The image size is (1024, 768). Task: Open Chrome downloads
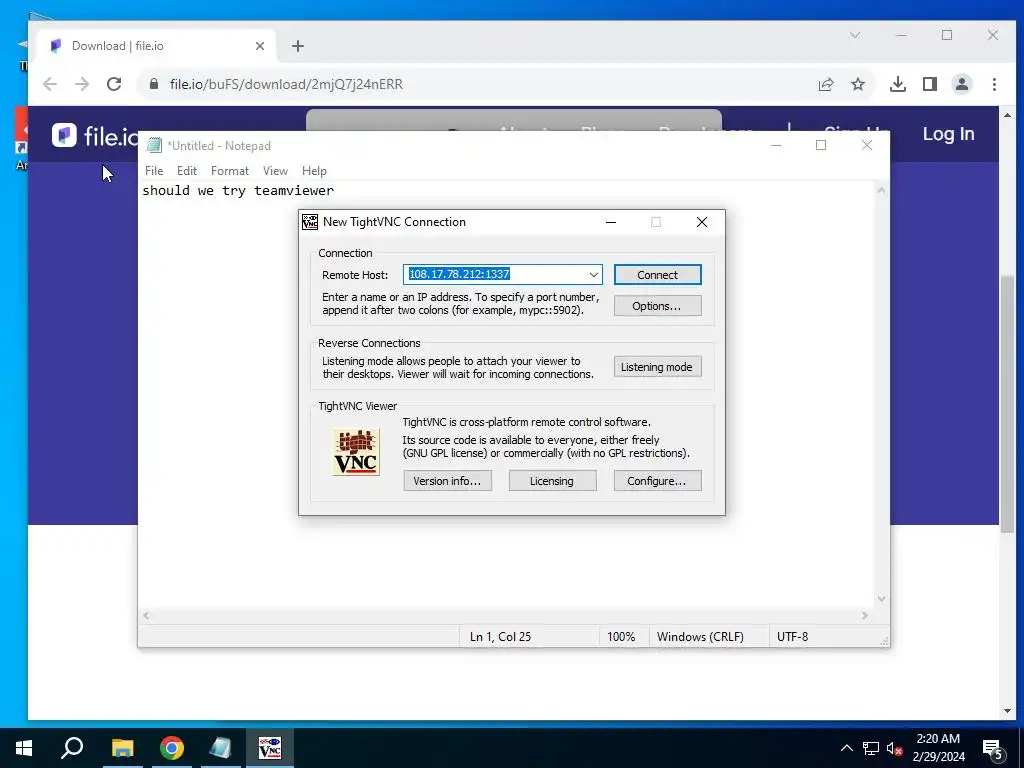tap(898, 84)
